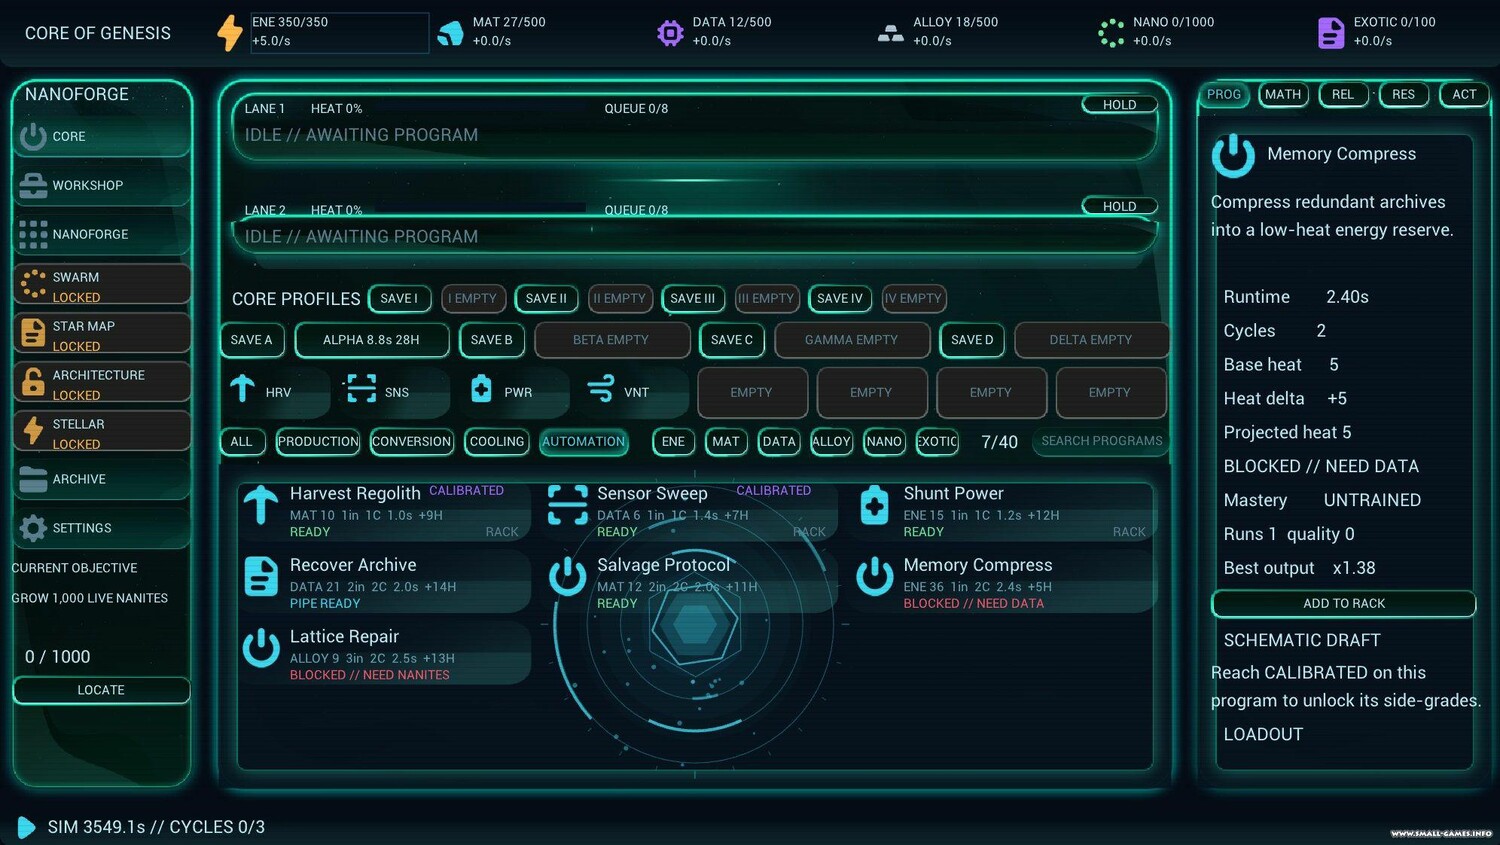Toggle the ALLOY resource filter

tap(831, 441)
